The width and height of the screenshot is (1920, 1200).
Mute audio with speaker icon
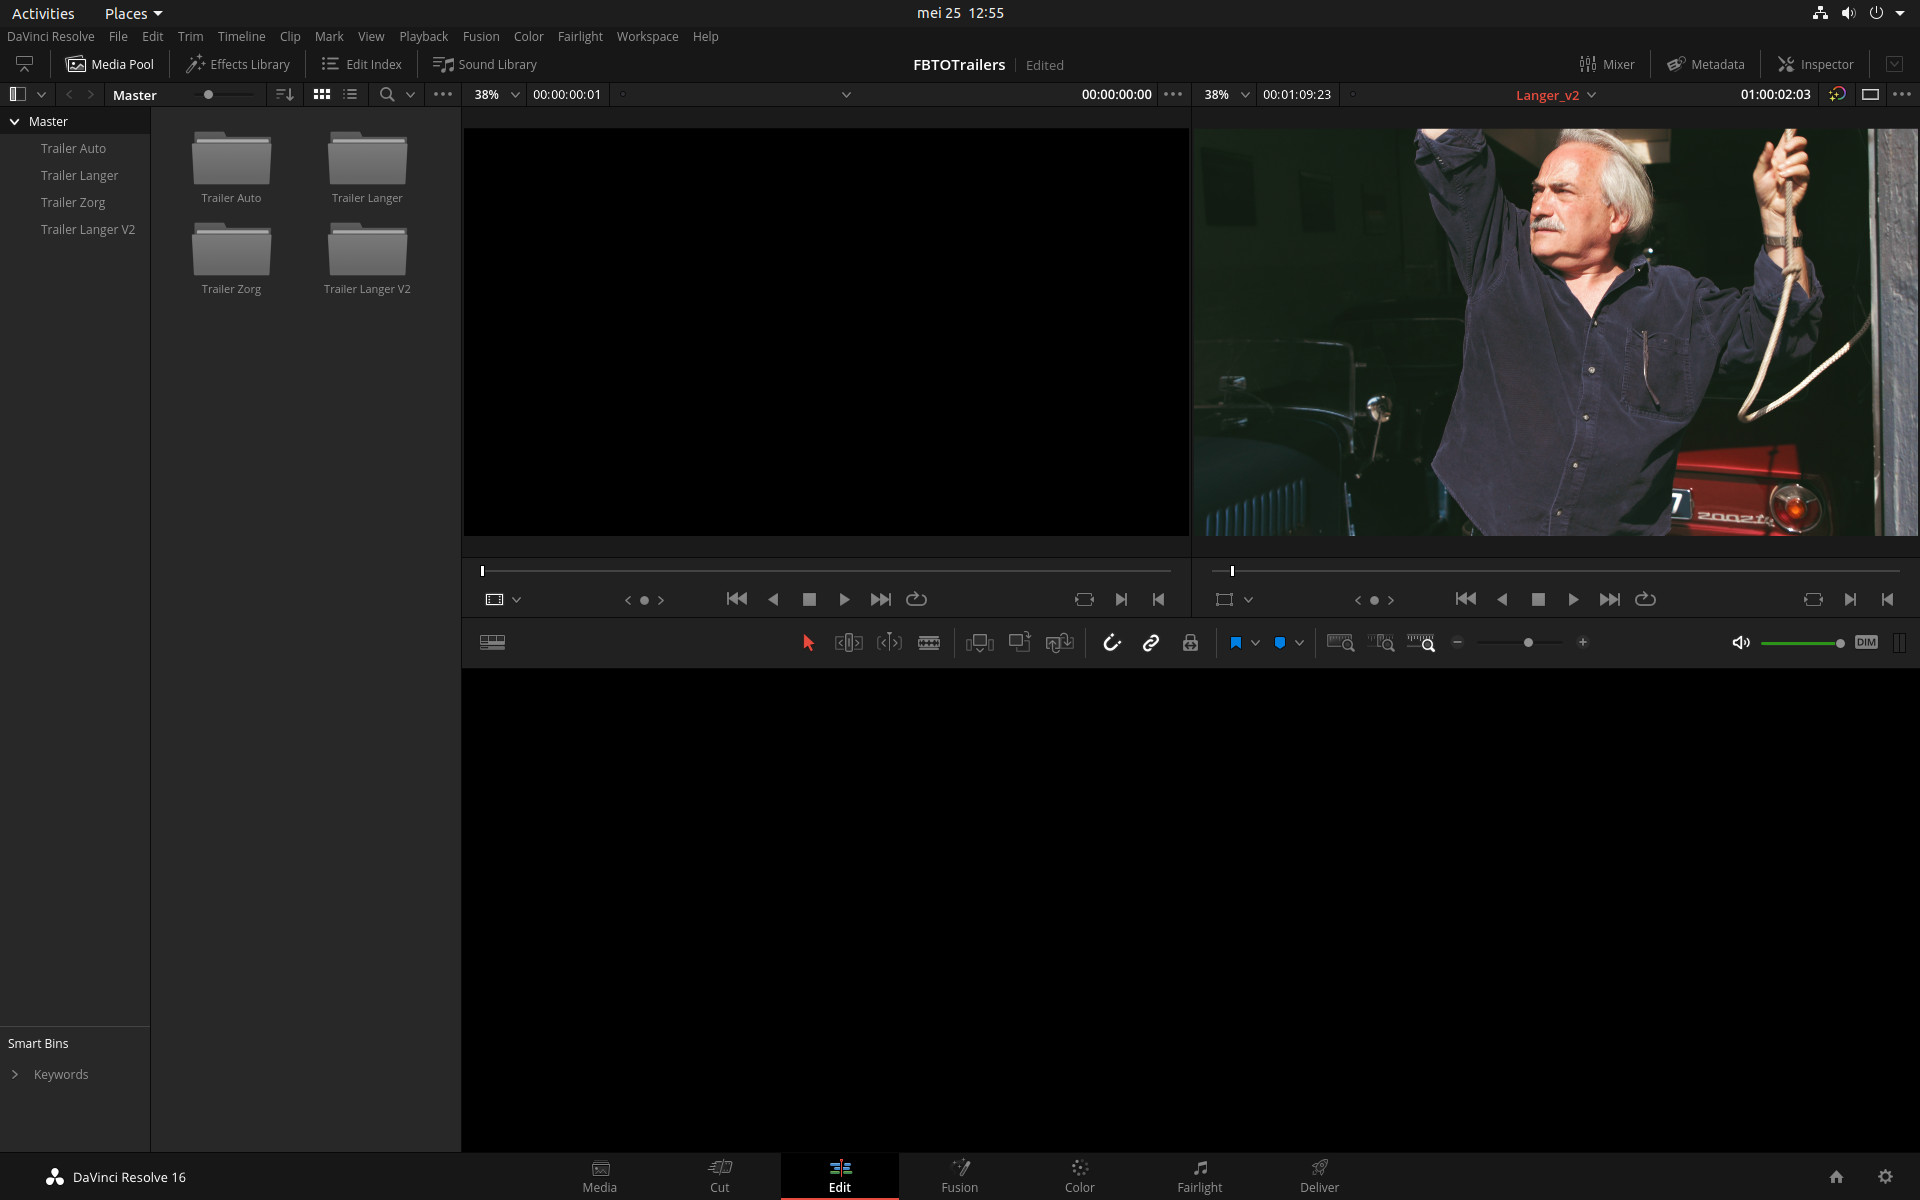click(x=1741, y=643)
